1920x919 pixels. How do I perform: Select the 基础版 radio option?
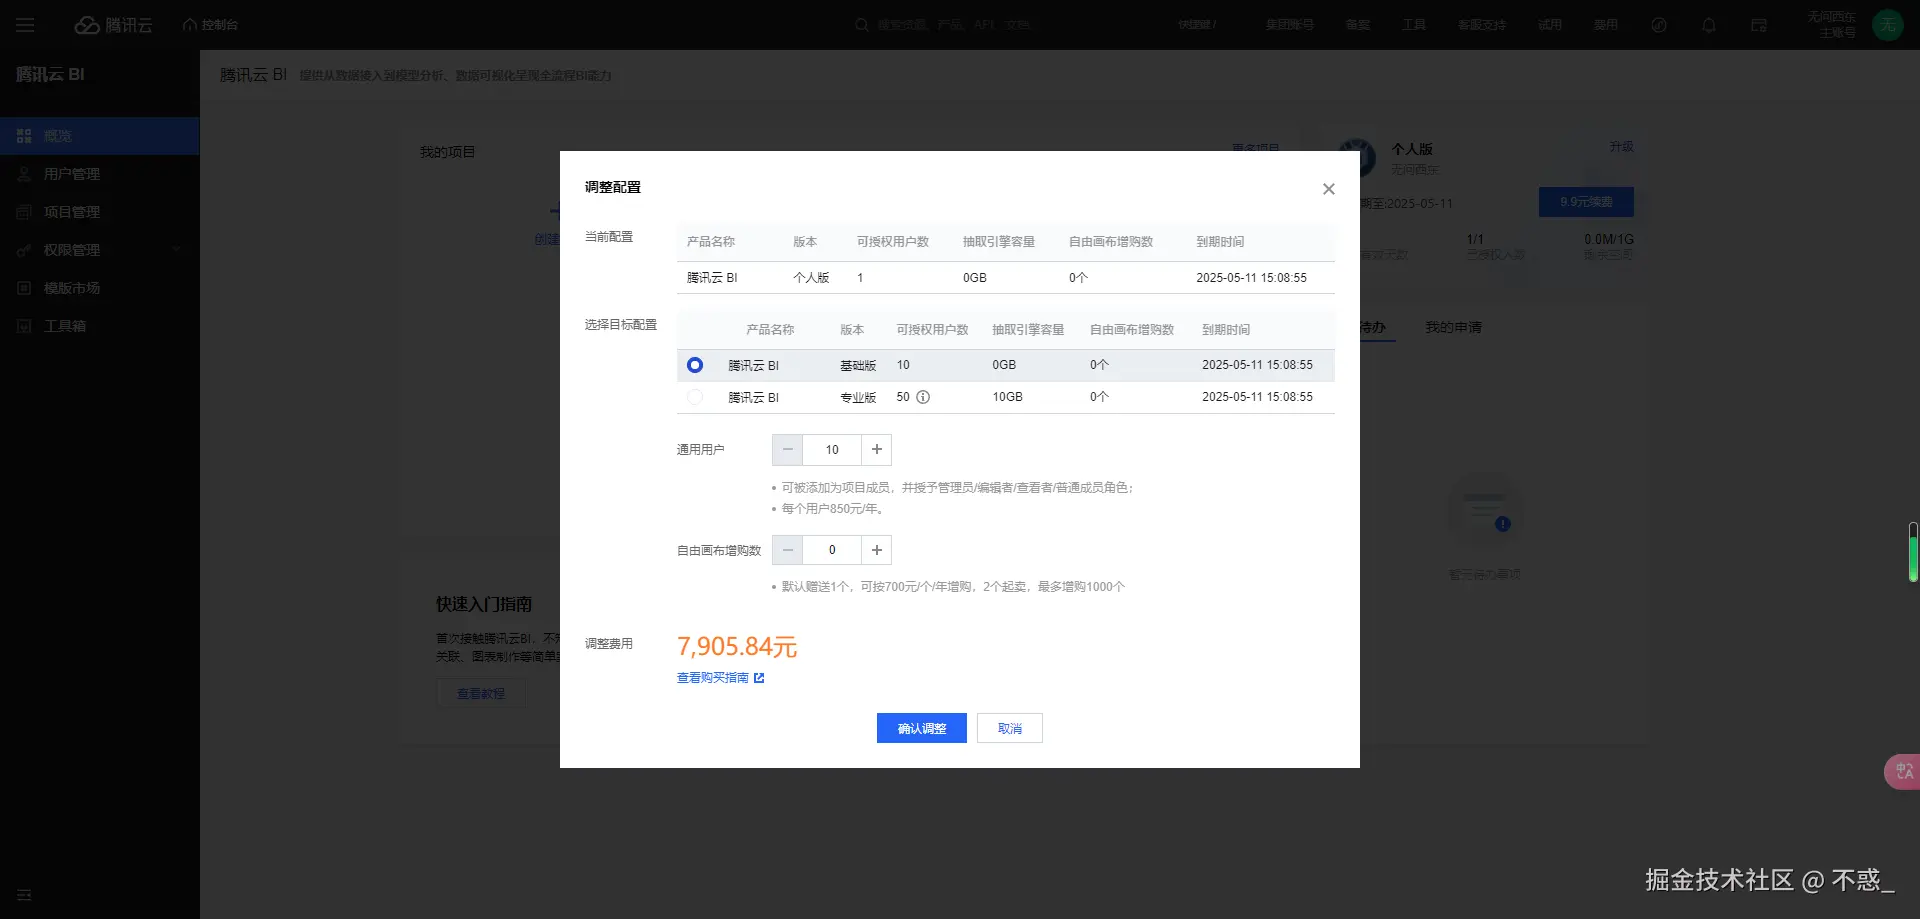point(695,365)
